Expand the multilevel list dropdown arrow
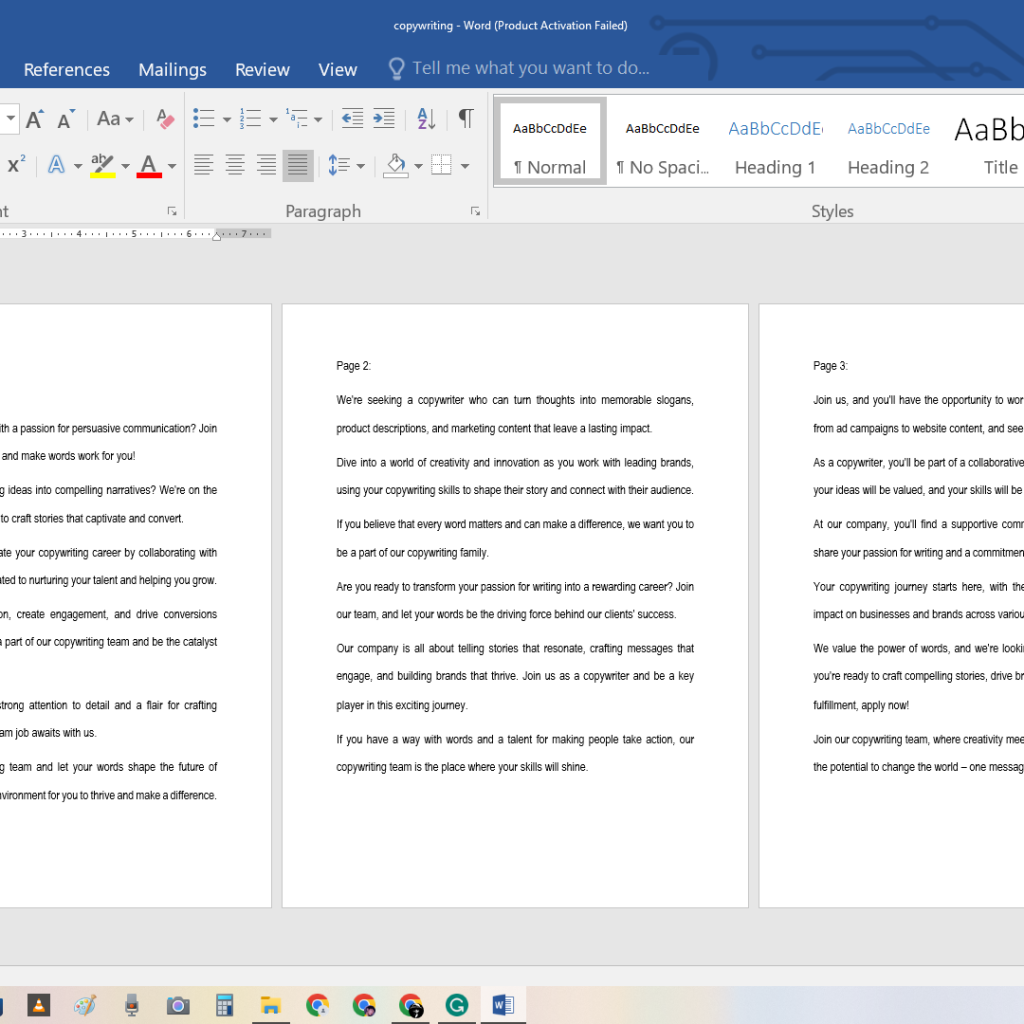 [318, 120]
